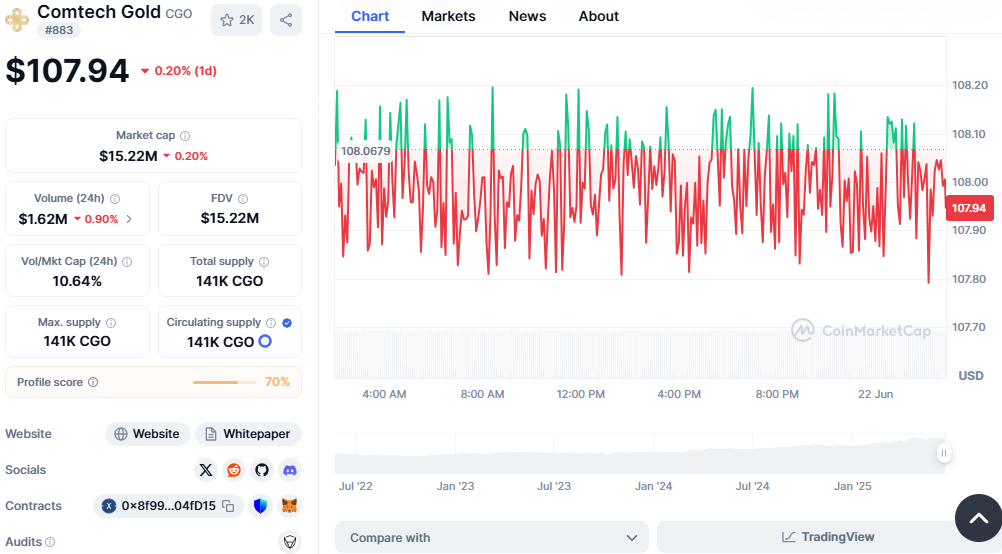Open the Compare with dropdown

[x=491, y=537]
